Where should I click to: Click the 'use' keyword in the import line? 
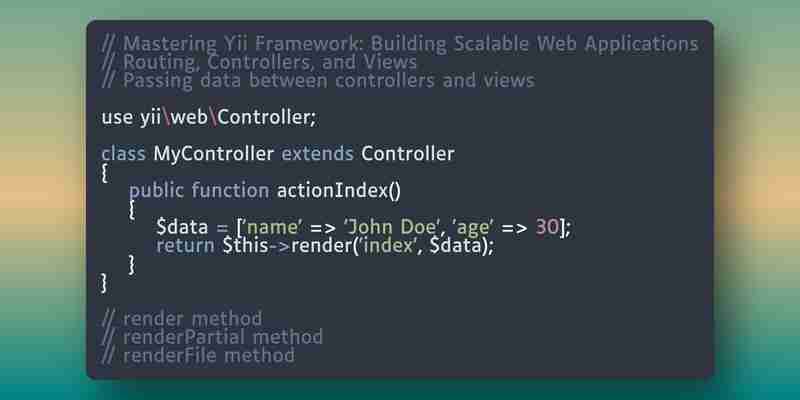pos(117,118)
